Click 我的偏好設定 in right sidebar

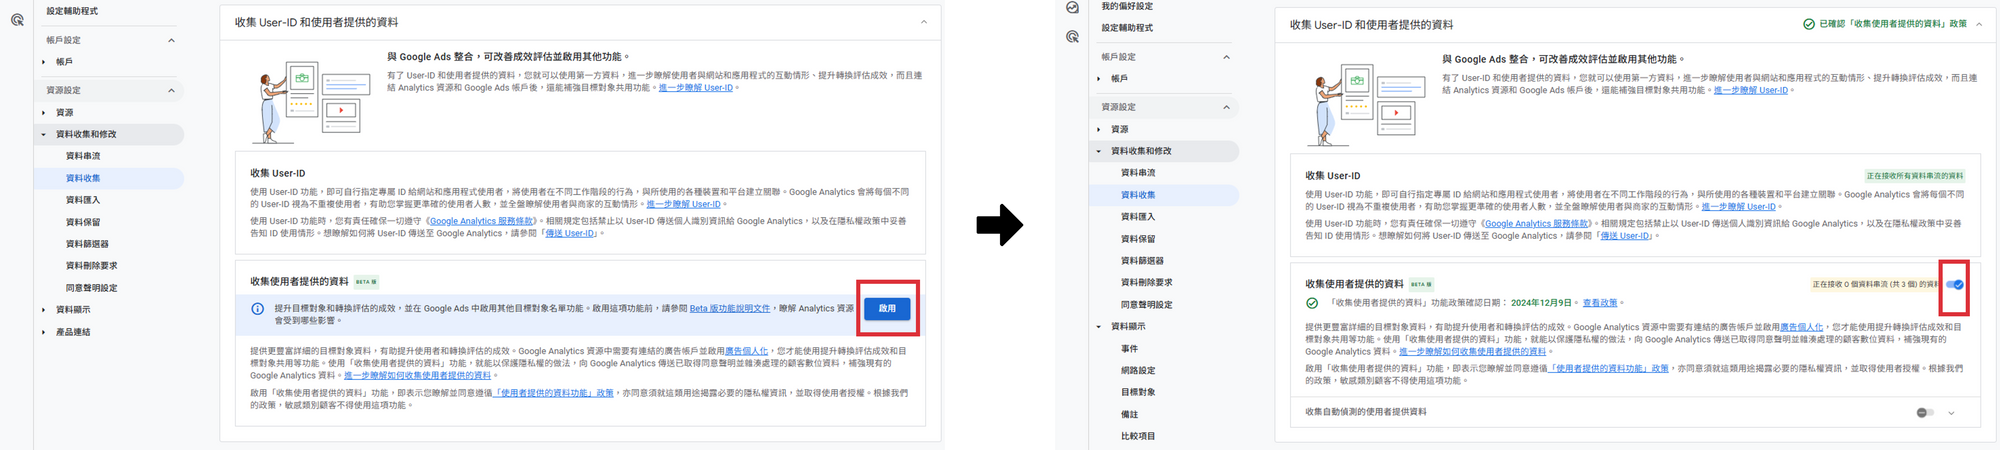[x=1126, y=6]
